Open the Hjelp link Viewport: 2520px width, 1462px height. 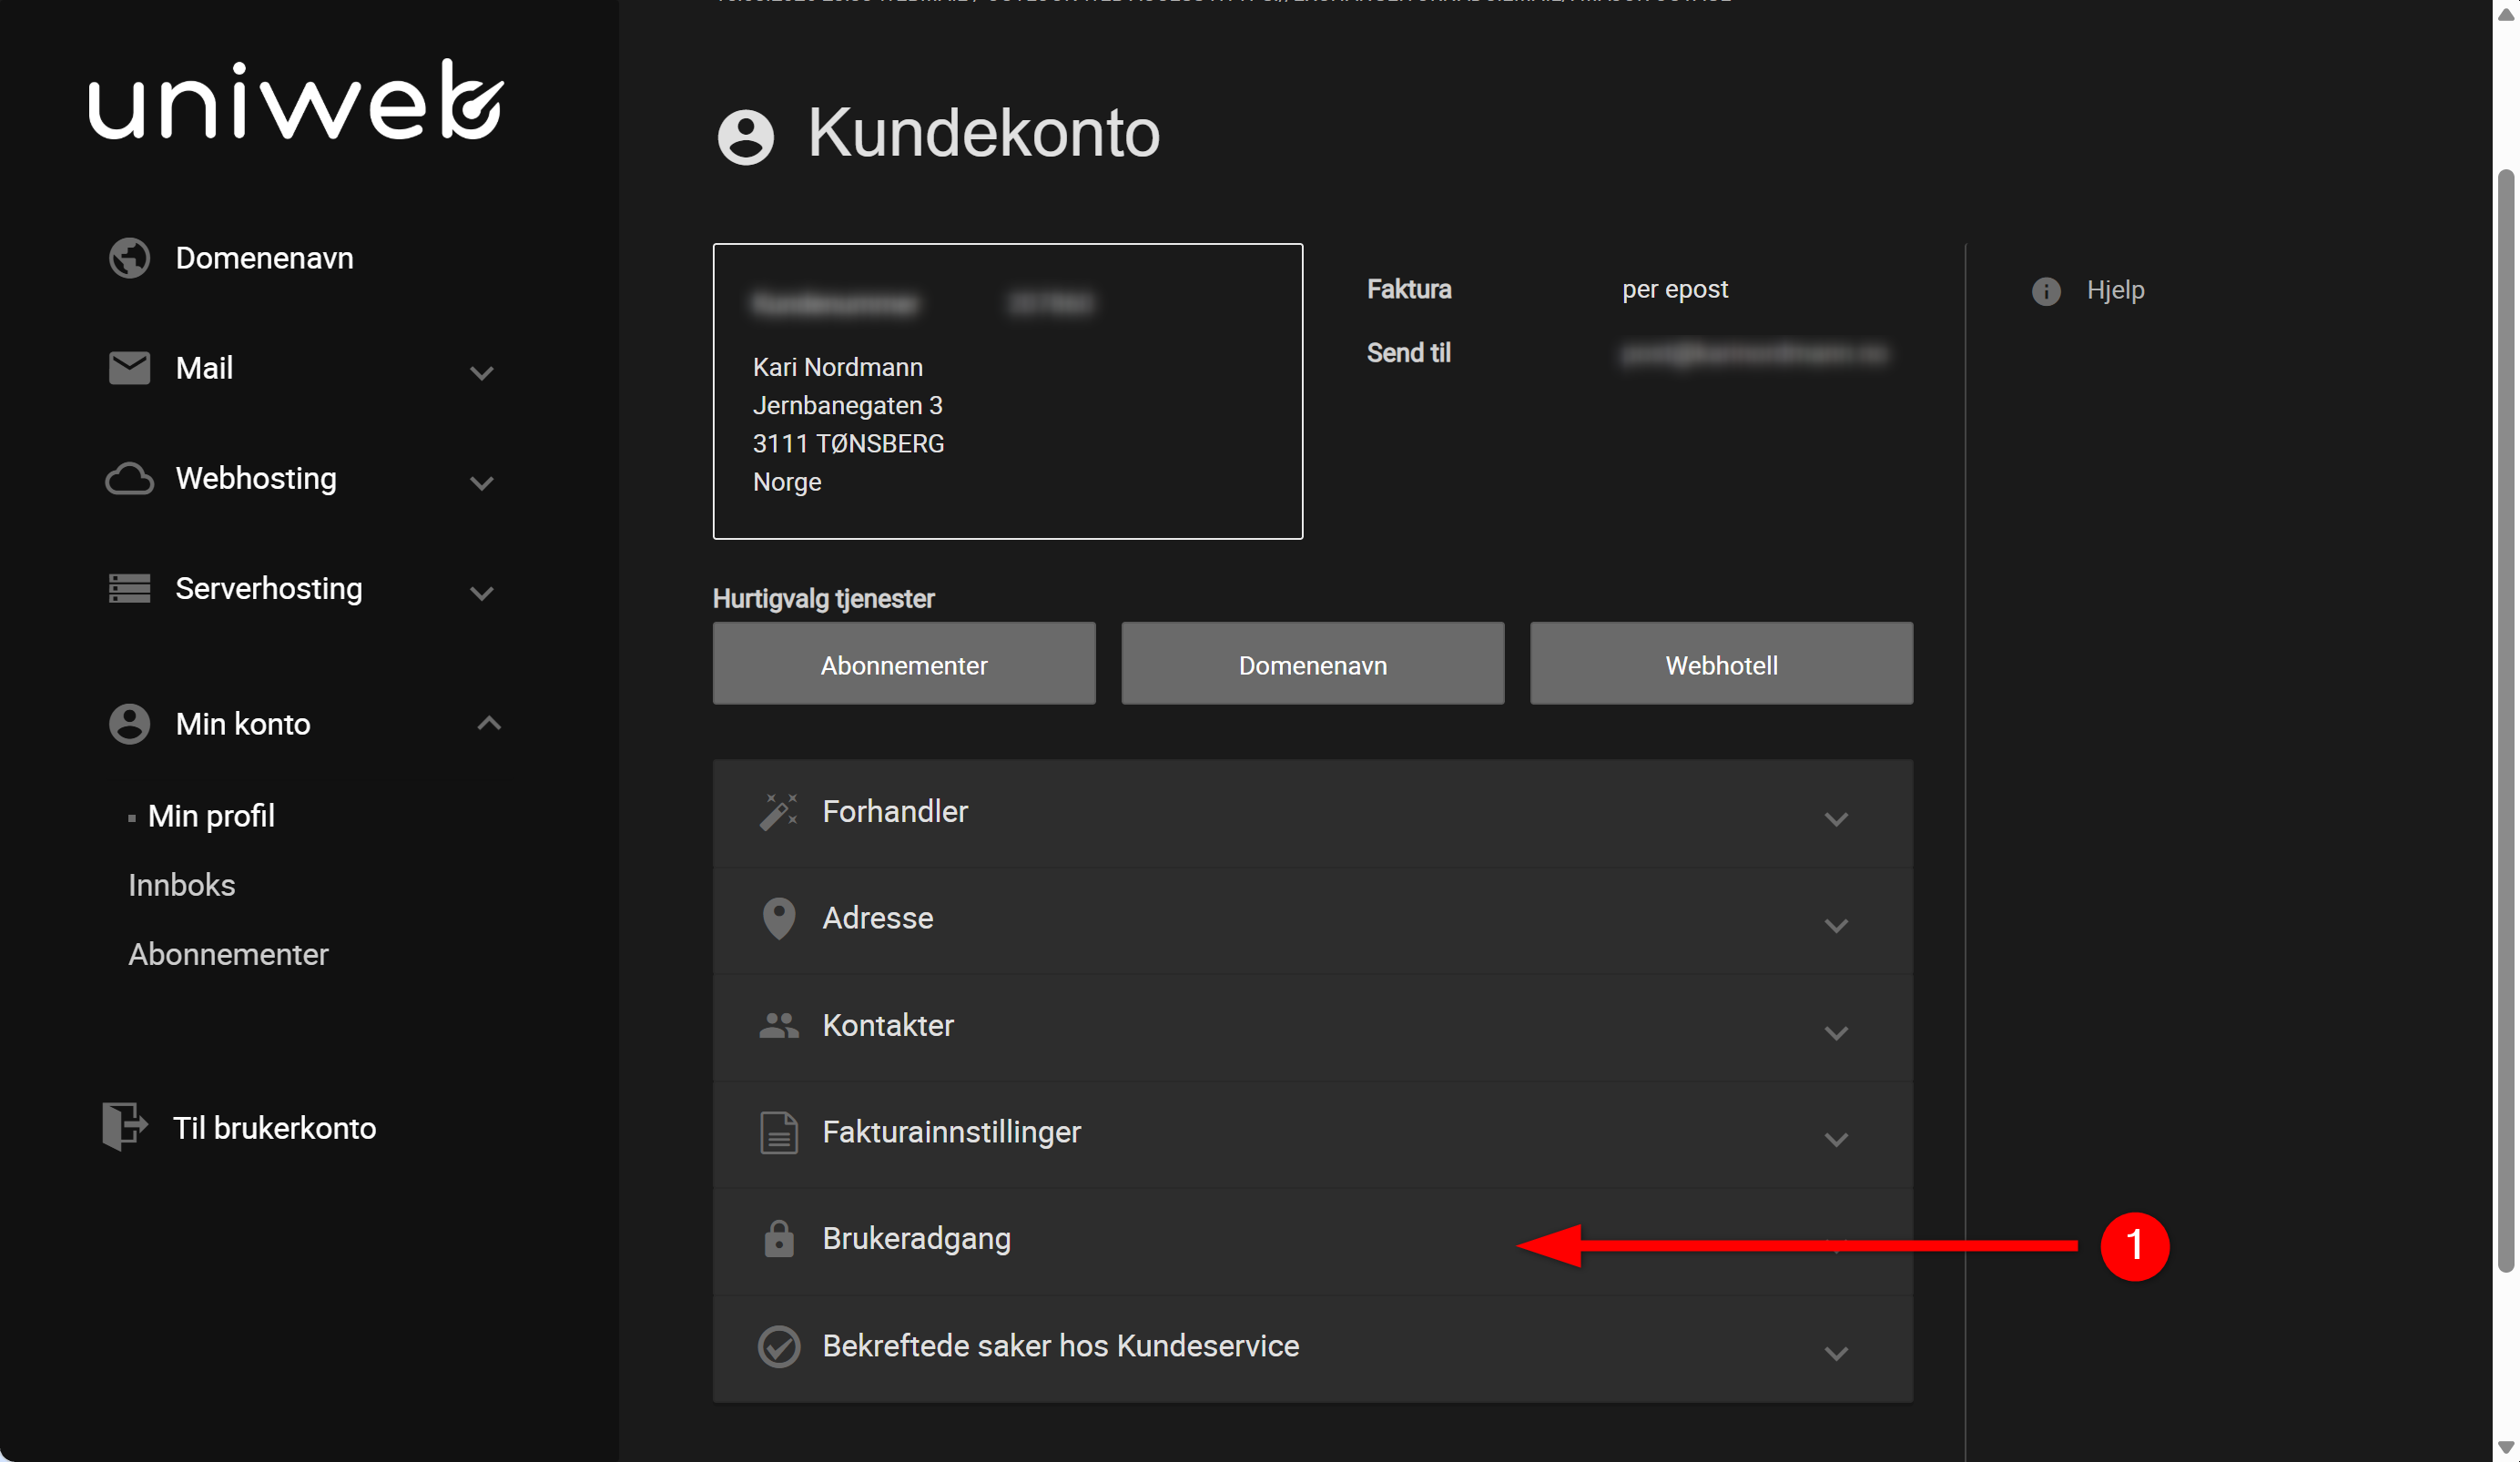click(x=2115, y=290)
